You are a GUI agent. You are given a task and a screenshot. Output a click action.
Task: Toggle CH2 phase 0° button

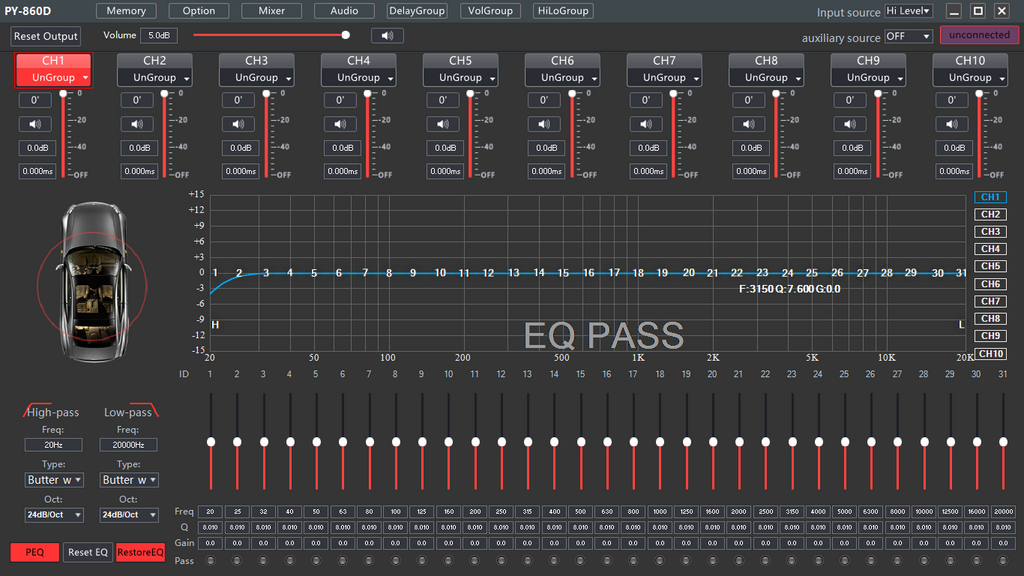[137, 100]
